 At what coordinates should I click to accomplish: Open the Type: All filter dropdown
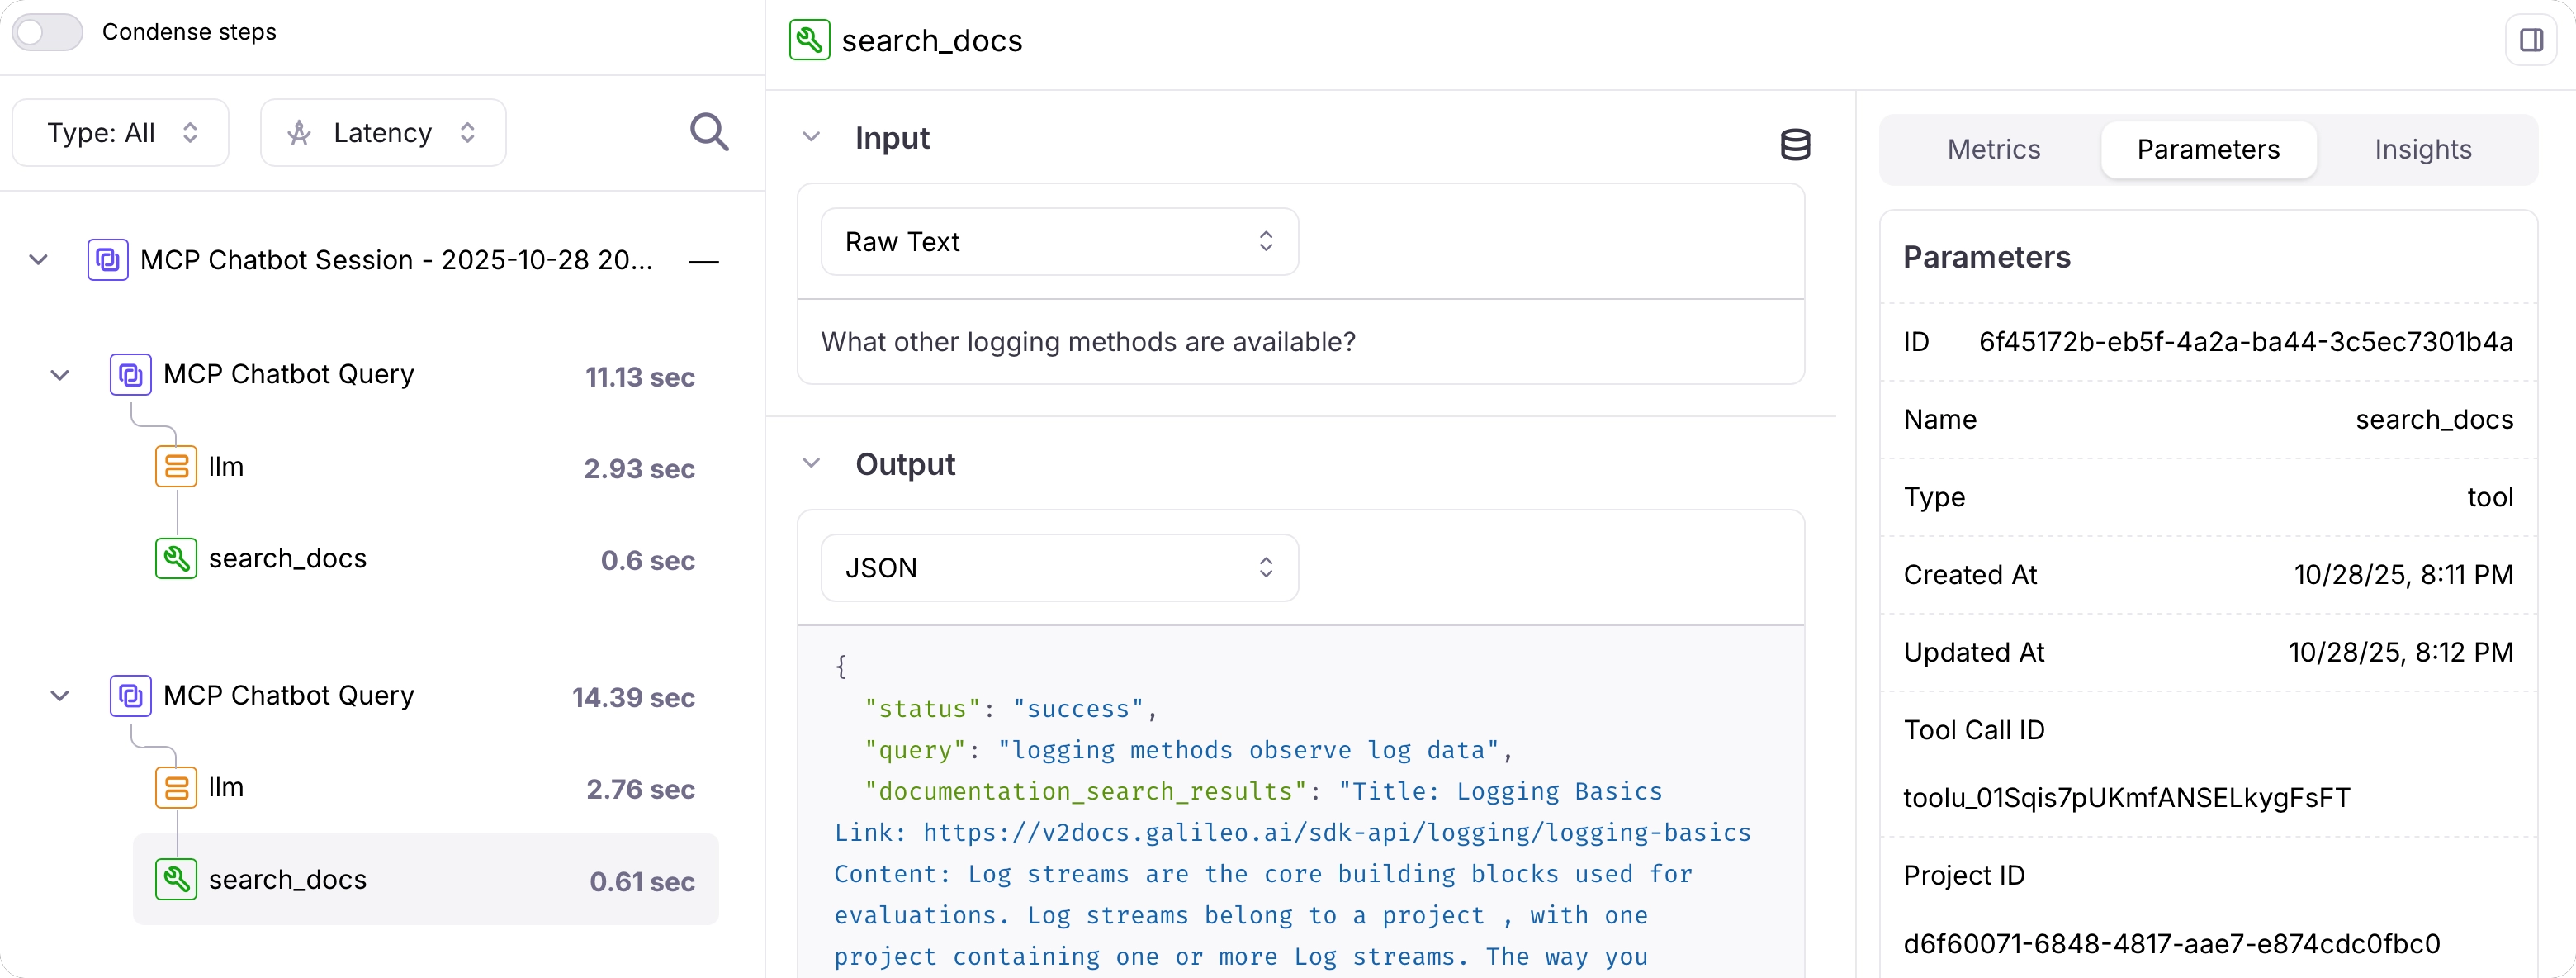point(121,133)
